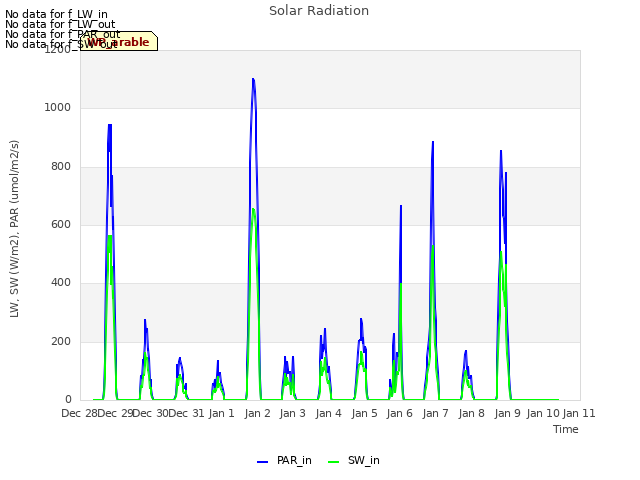Click the Dec 31 x-axis tick label
Screen dimensions: 640x480
(186, 413)
